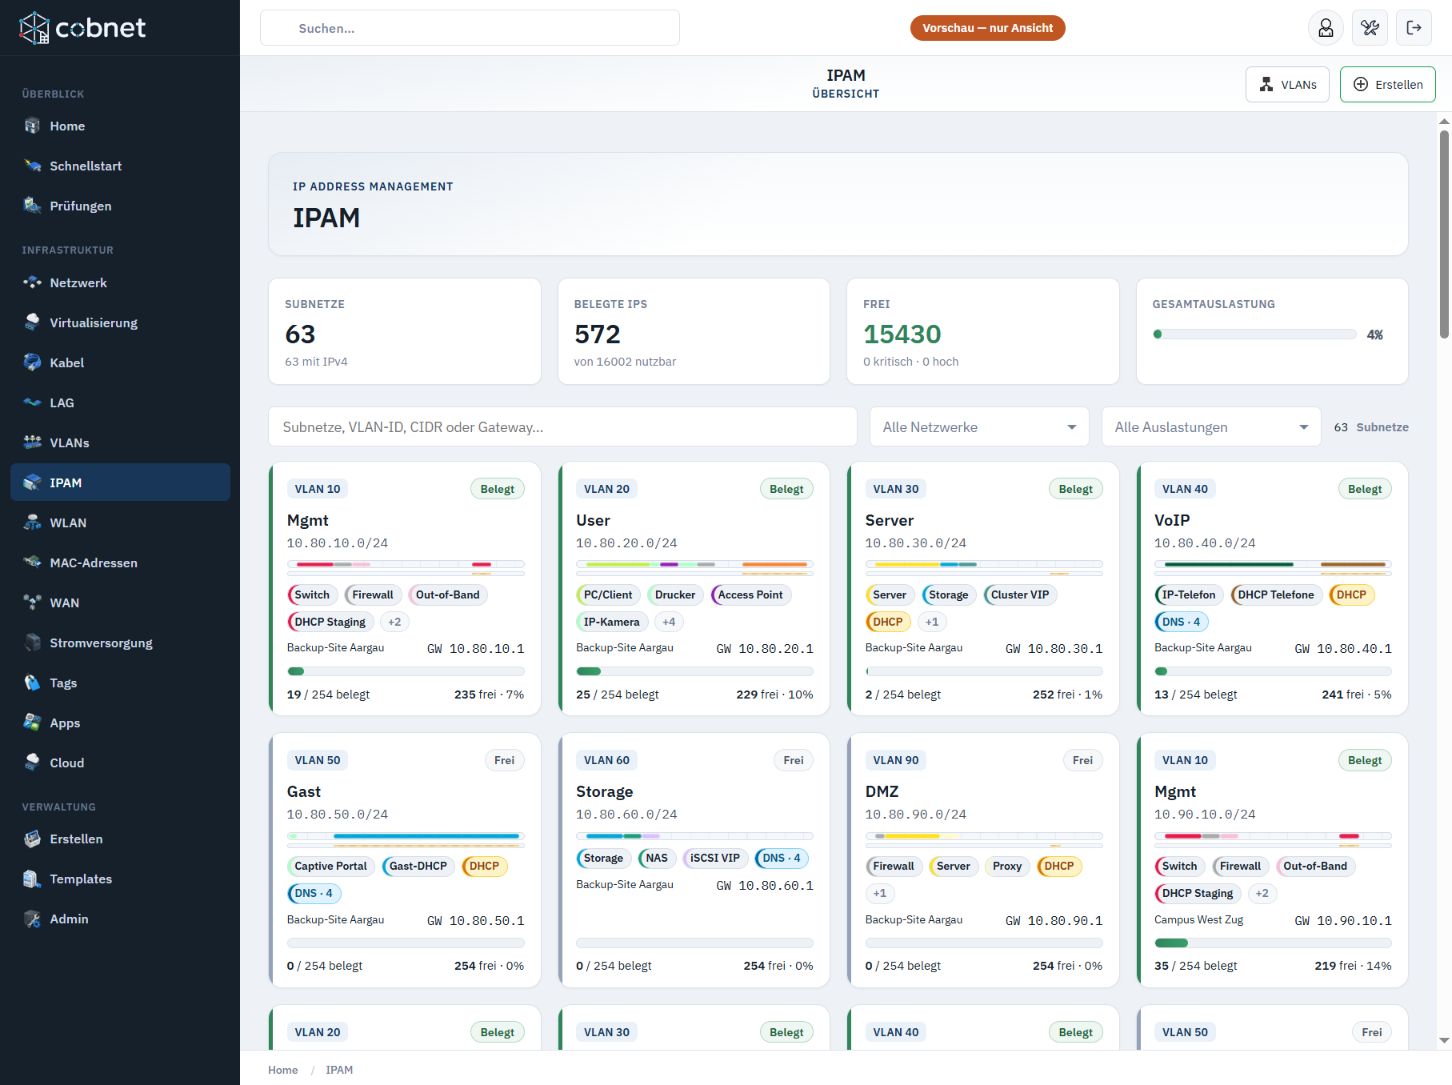Open the Server subnet 10.80.30.0/24 card
Image resolution: width=1452 pixels, height=1085 pixels.
pyautogui.click(x=984, y=589)
